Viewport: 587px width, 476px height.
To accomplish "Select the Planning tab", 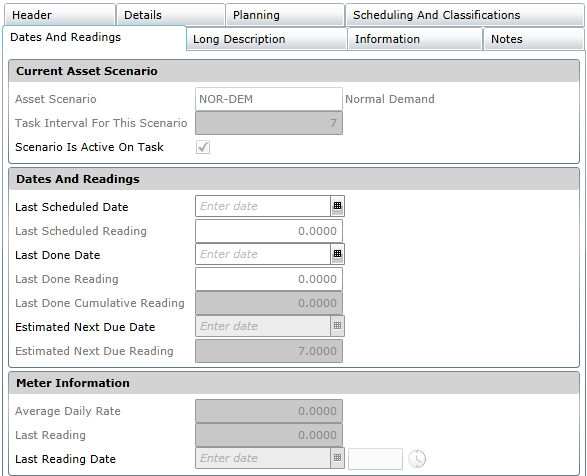I will (285, 15).
